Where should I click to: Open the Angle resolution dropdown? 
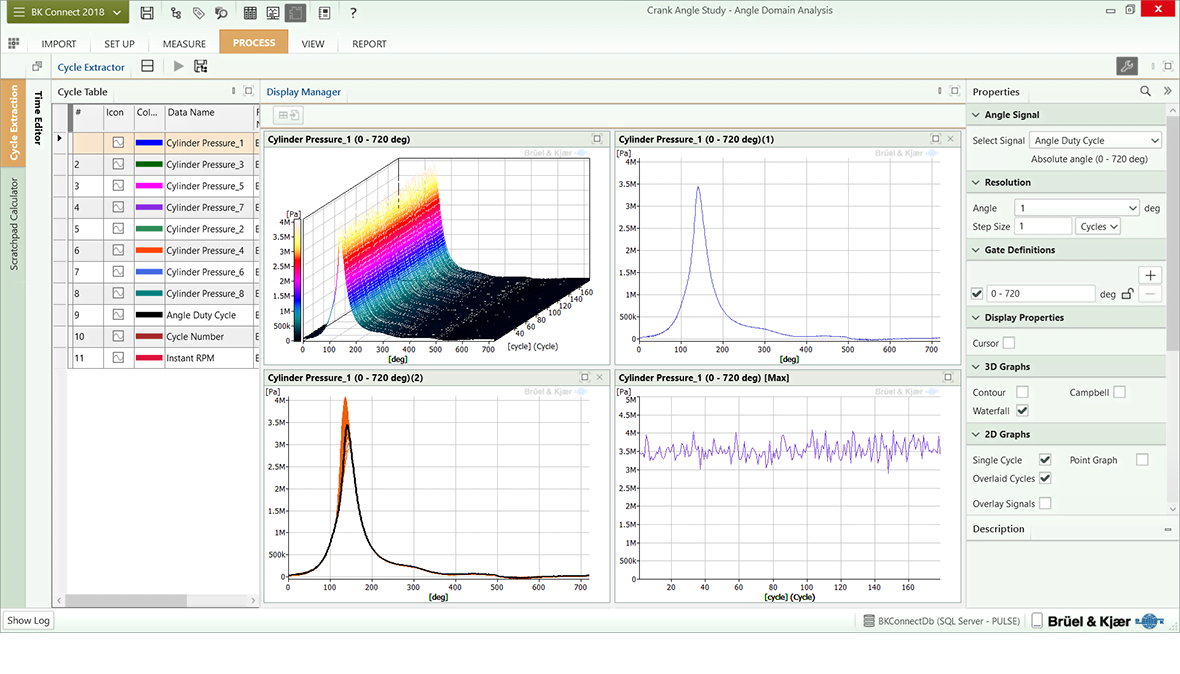(1076, 208)
